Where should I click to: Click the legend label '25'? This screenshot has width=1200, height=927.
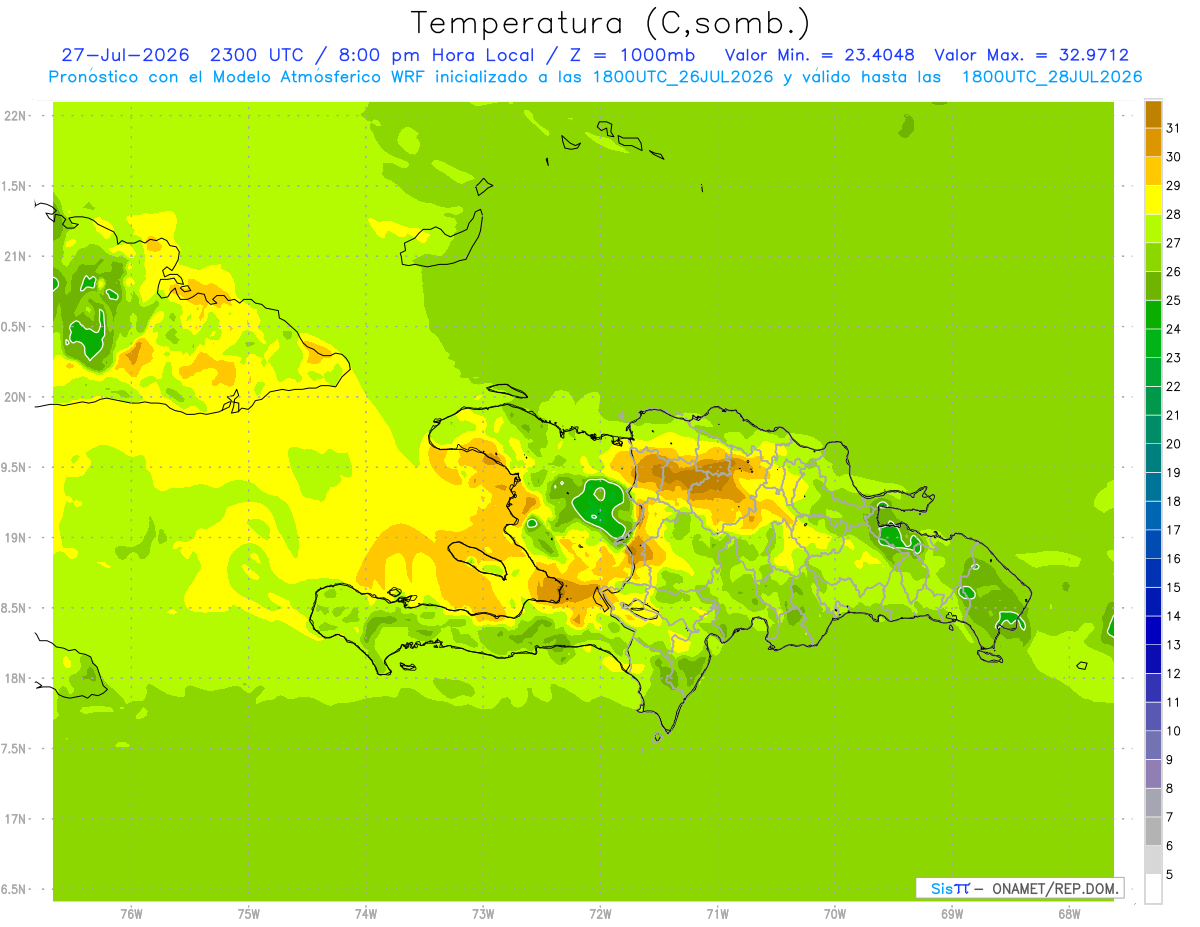coord(1173,300)
